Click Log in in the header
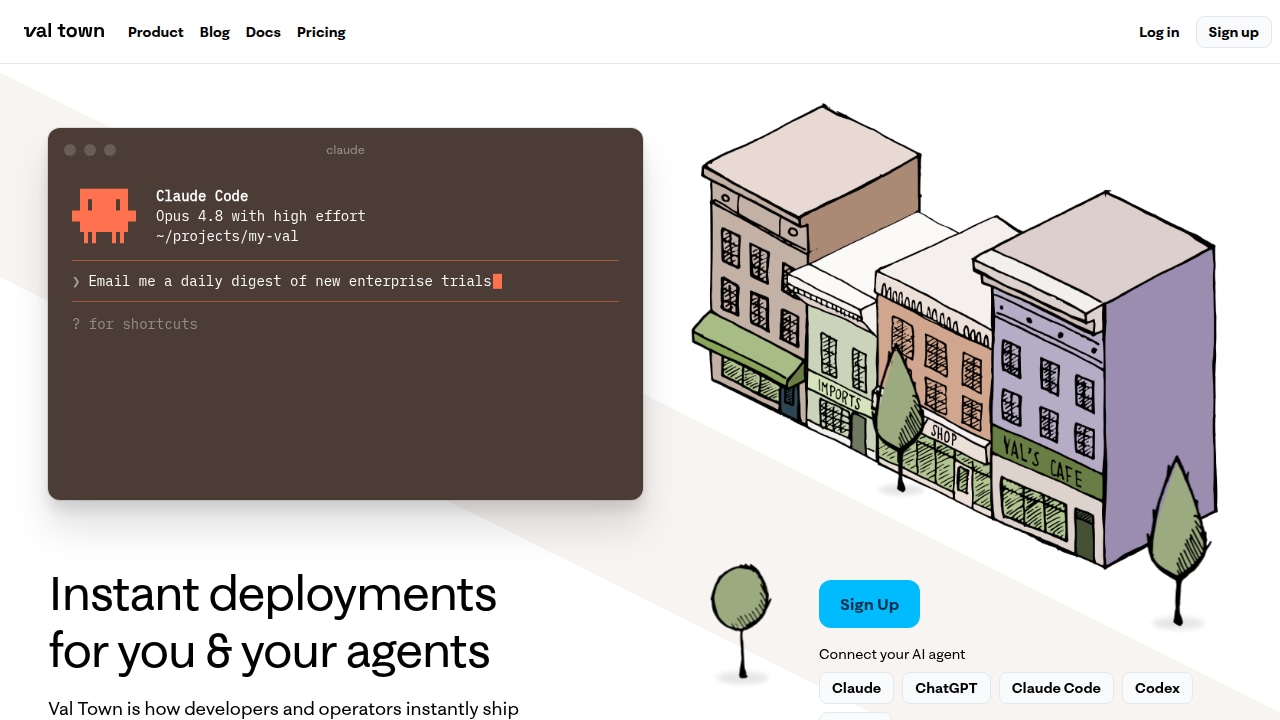The width and height of the screenshot is (1280, 720). [x=1159, y=32]
